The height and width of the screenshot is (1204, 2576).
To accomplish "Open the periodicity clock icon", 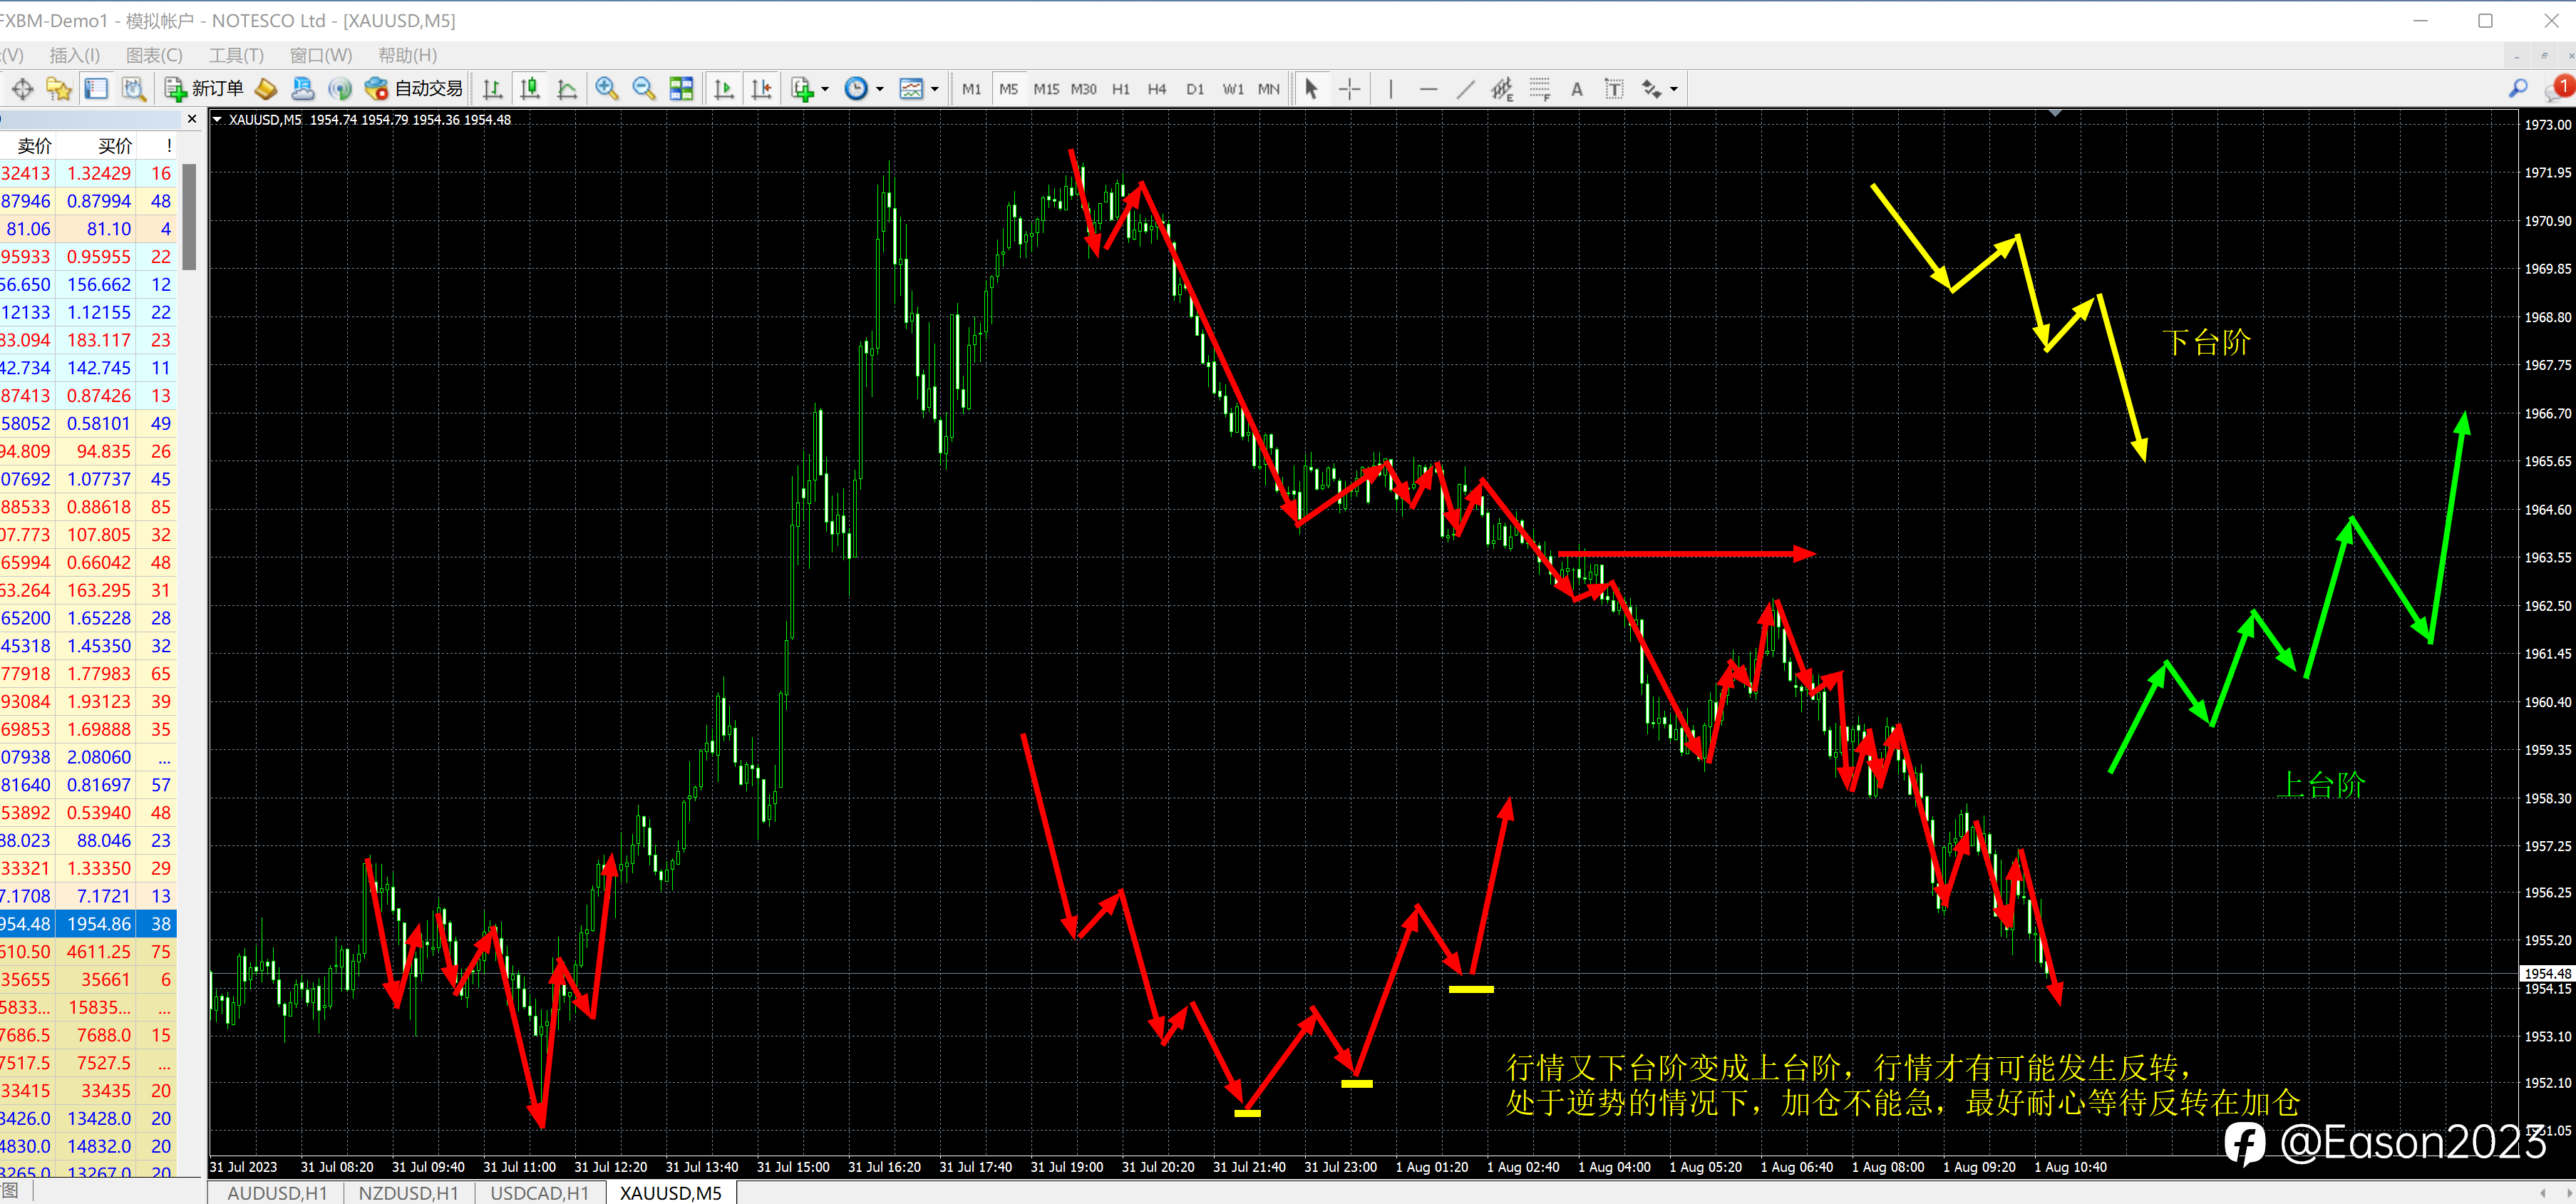I will tap(856, 89).
